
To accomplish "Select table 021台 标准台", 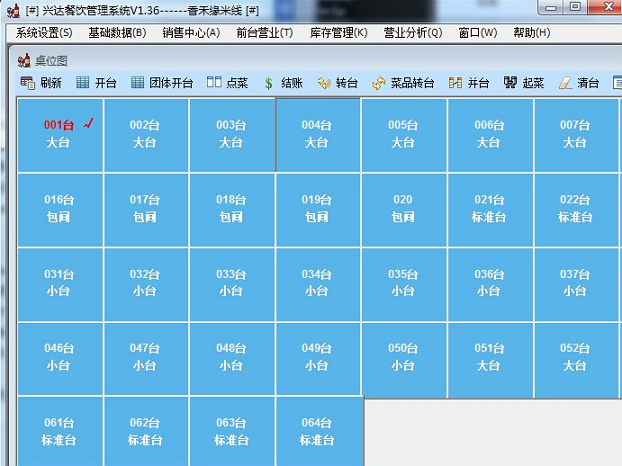I will (x=490, y=210).
